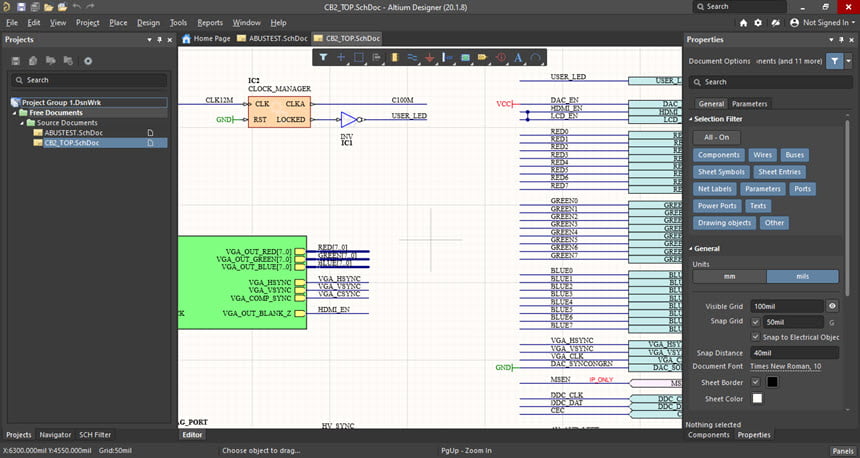Pick the white Sheet Color swatch
Image resolution: width=860 pixels, height=458 pixels.
pyautogui.click(x=757, y=398)
